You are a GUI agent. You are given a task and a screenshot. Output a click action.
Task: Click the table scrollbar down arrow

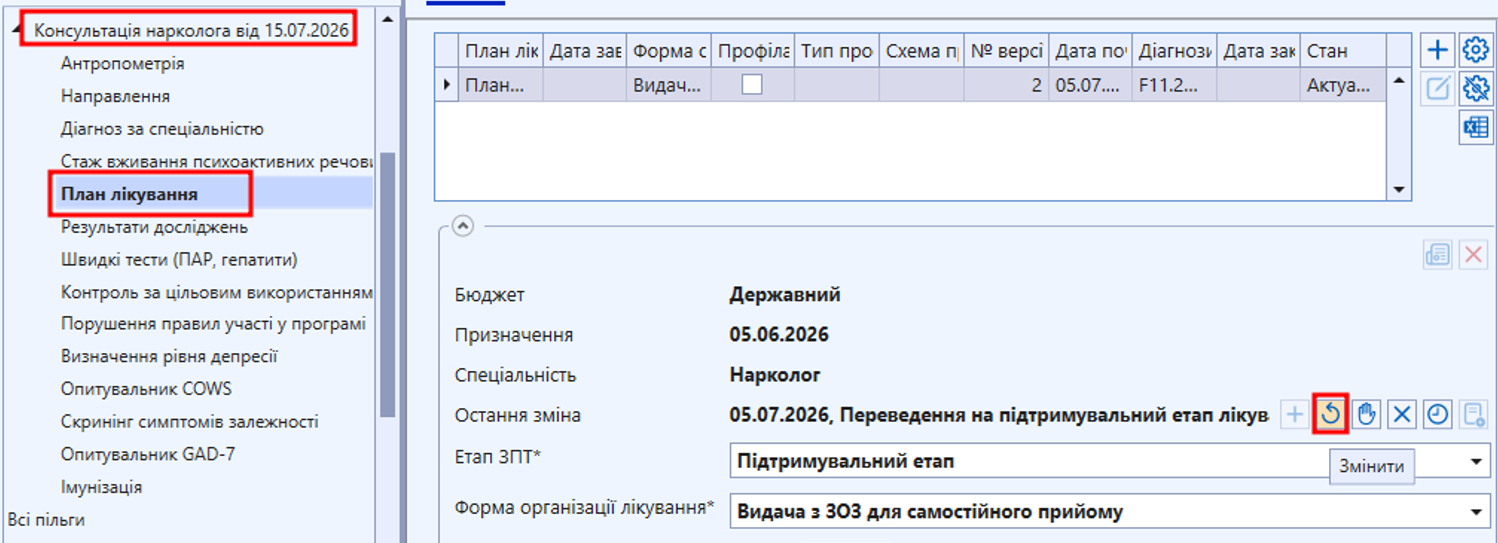[1398, 190]
